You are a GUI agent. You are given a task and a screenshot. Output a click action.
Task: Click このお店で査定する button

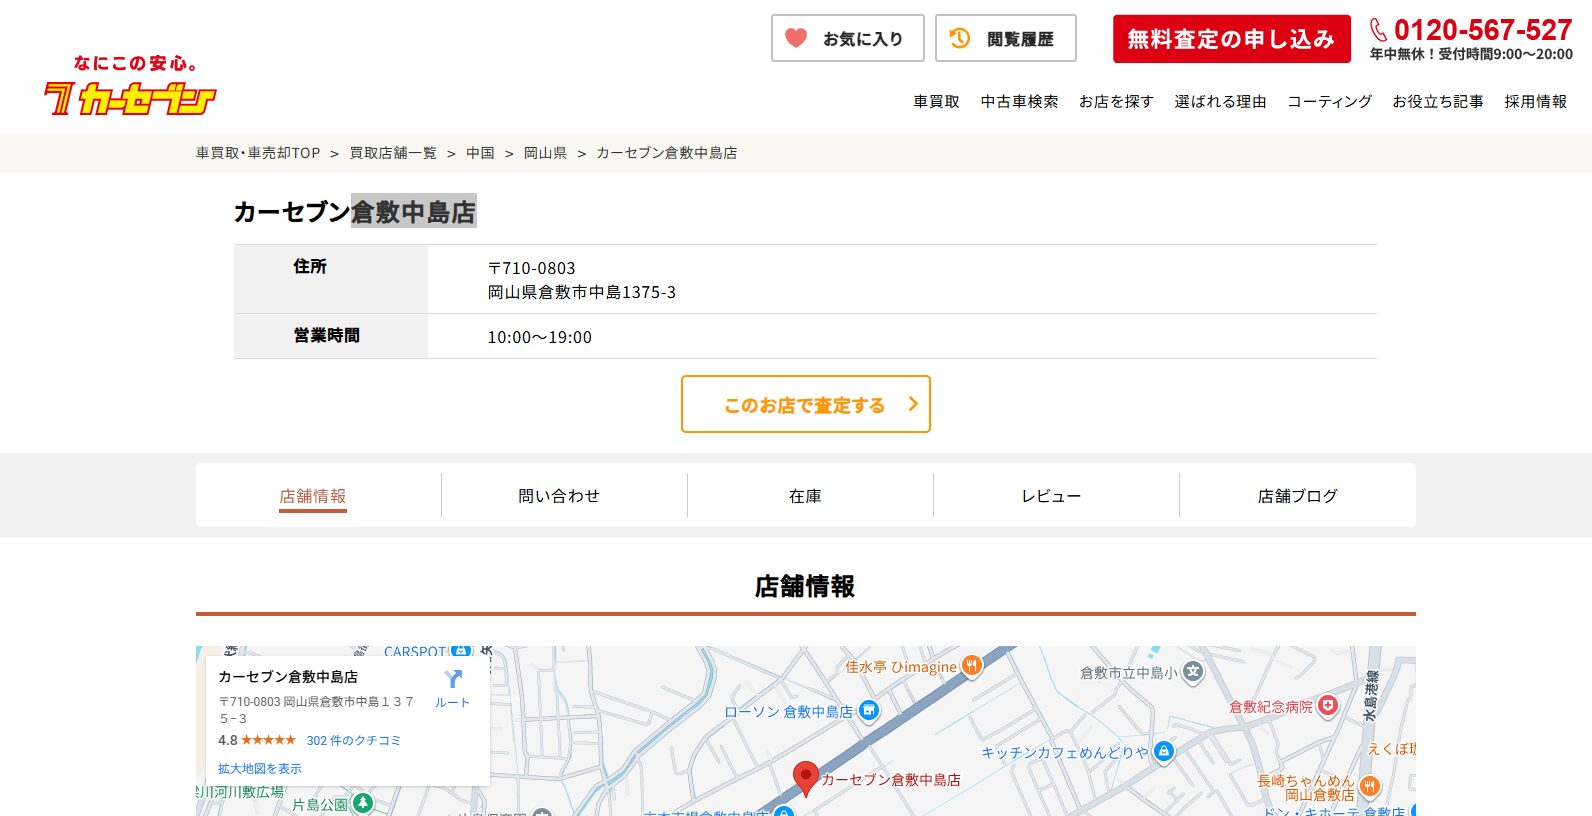pos(806,404)
